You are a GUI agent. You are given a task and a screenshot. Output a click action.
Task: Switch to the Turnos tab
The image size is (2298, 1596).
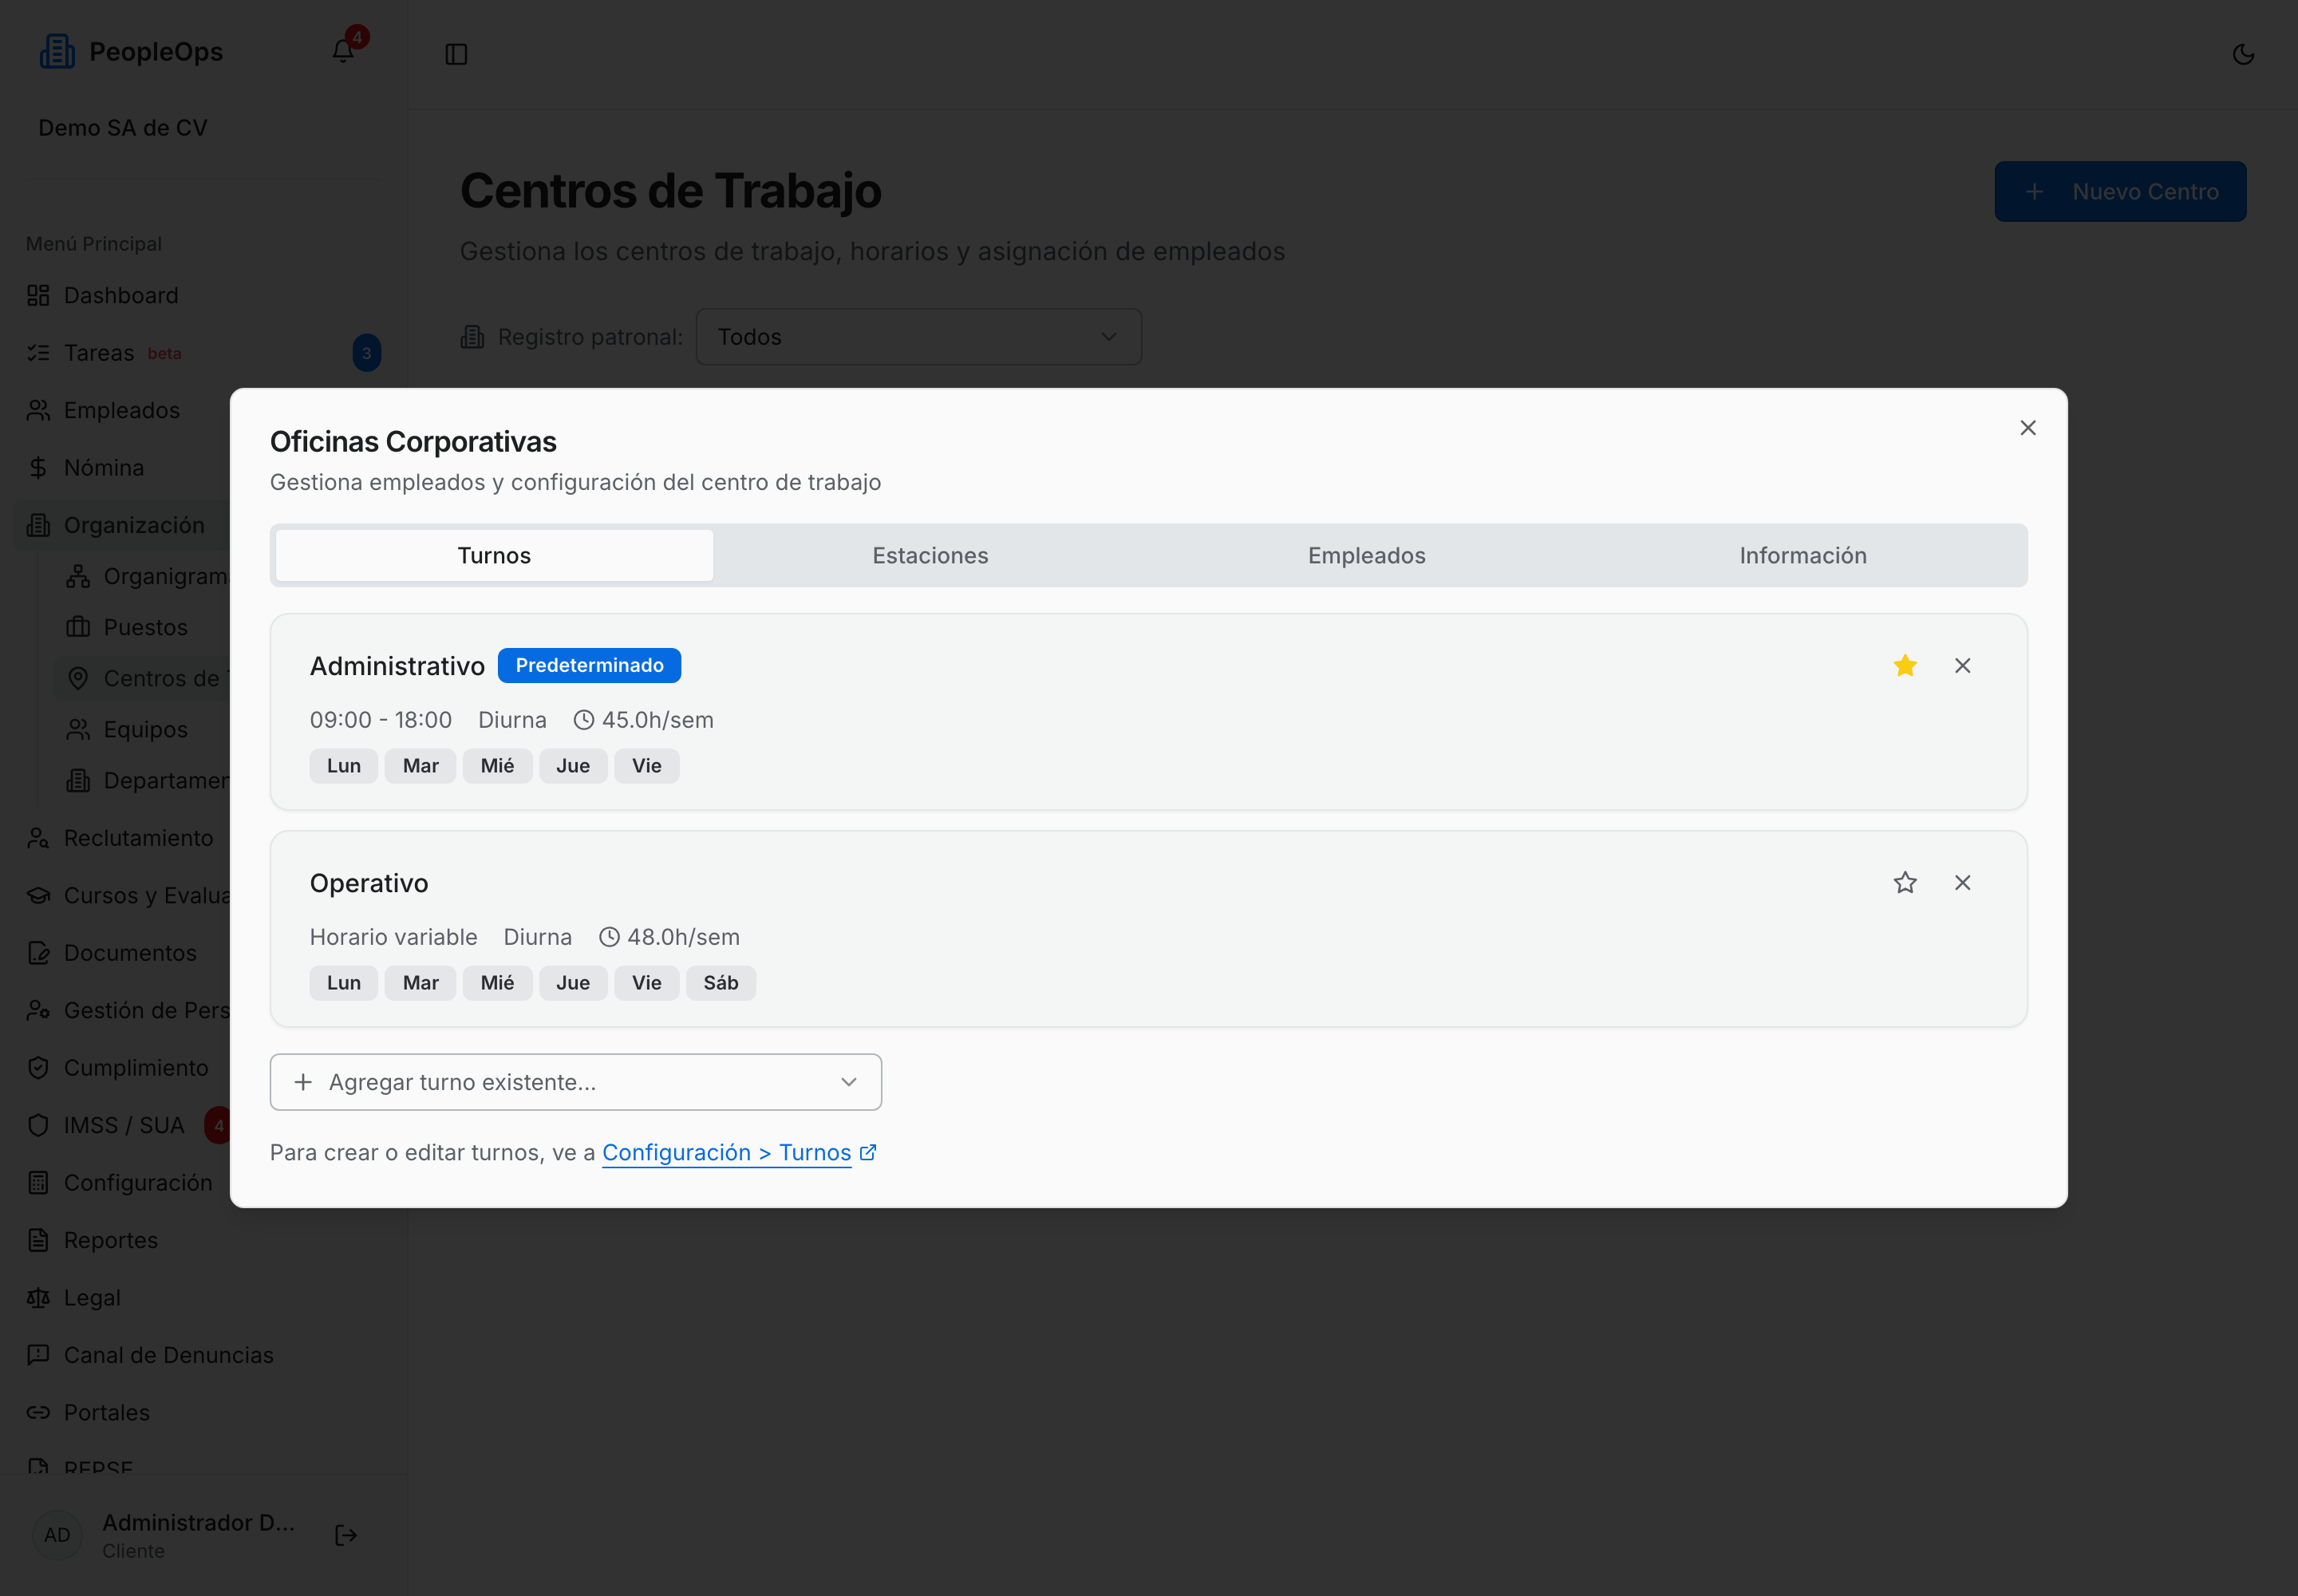[494, 555]
